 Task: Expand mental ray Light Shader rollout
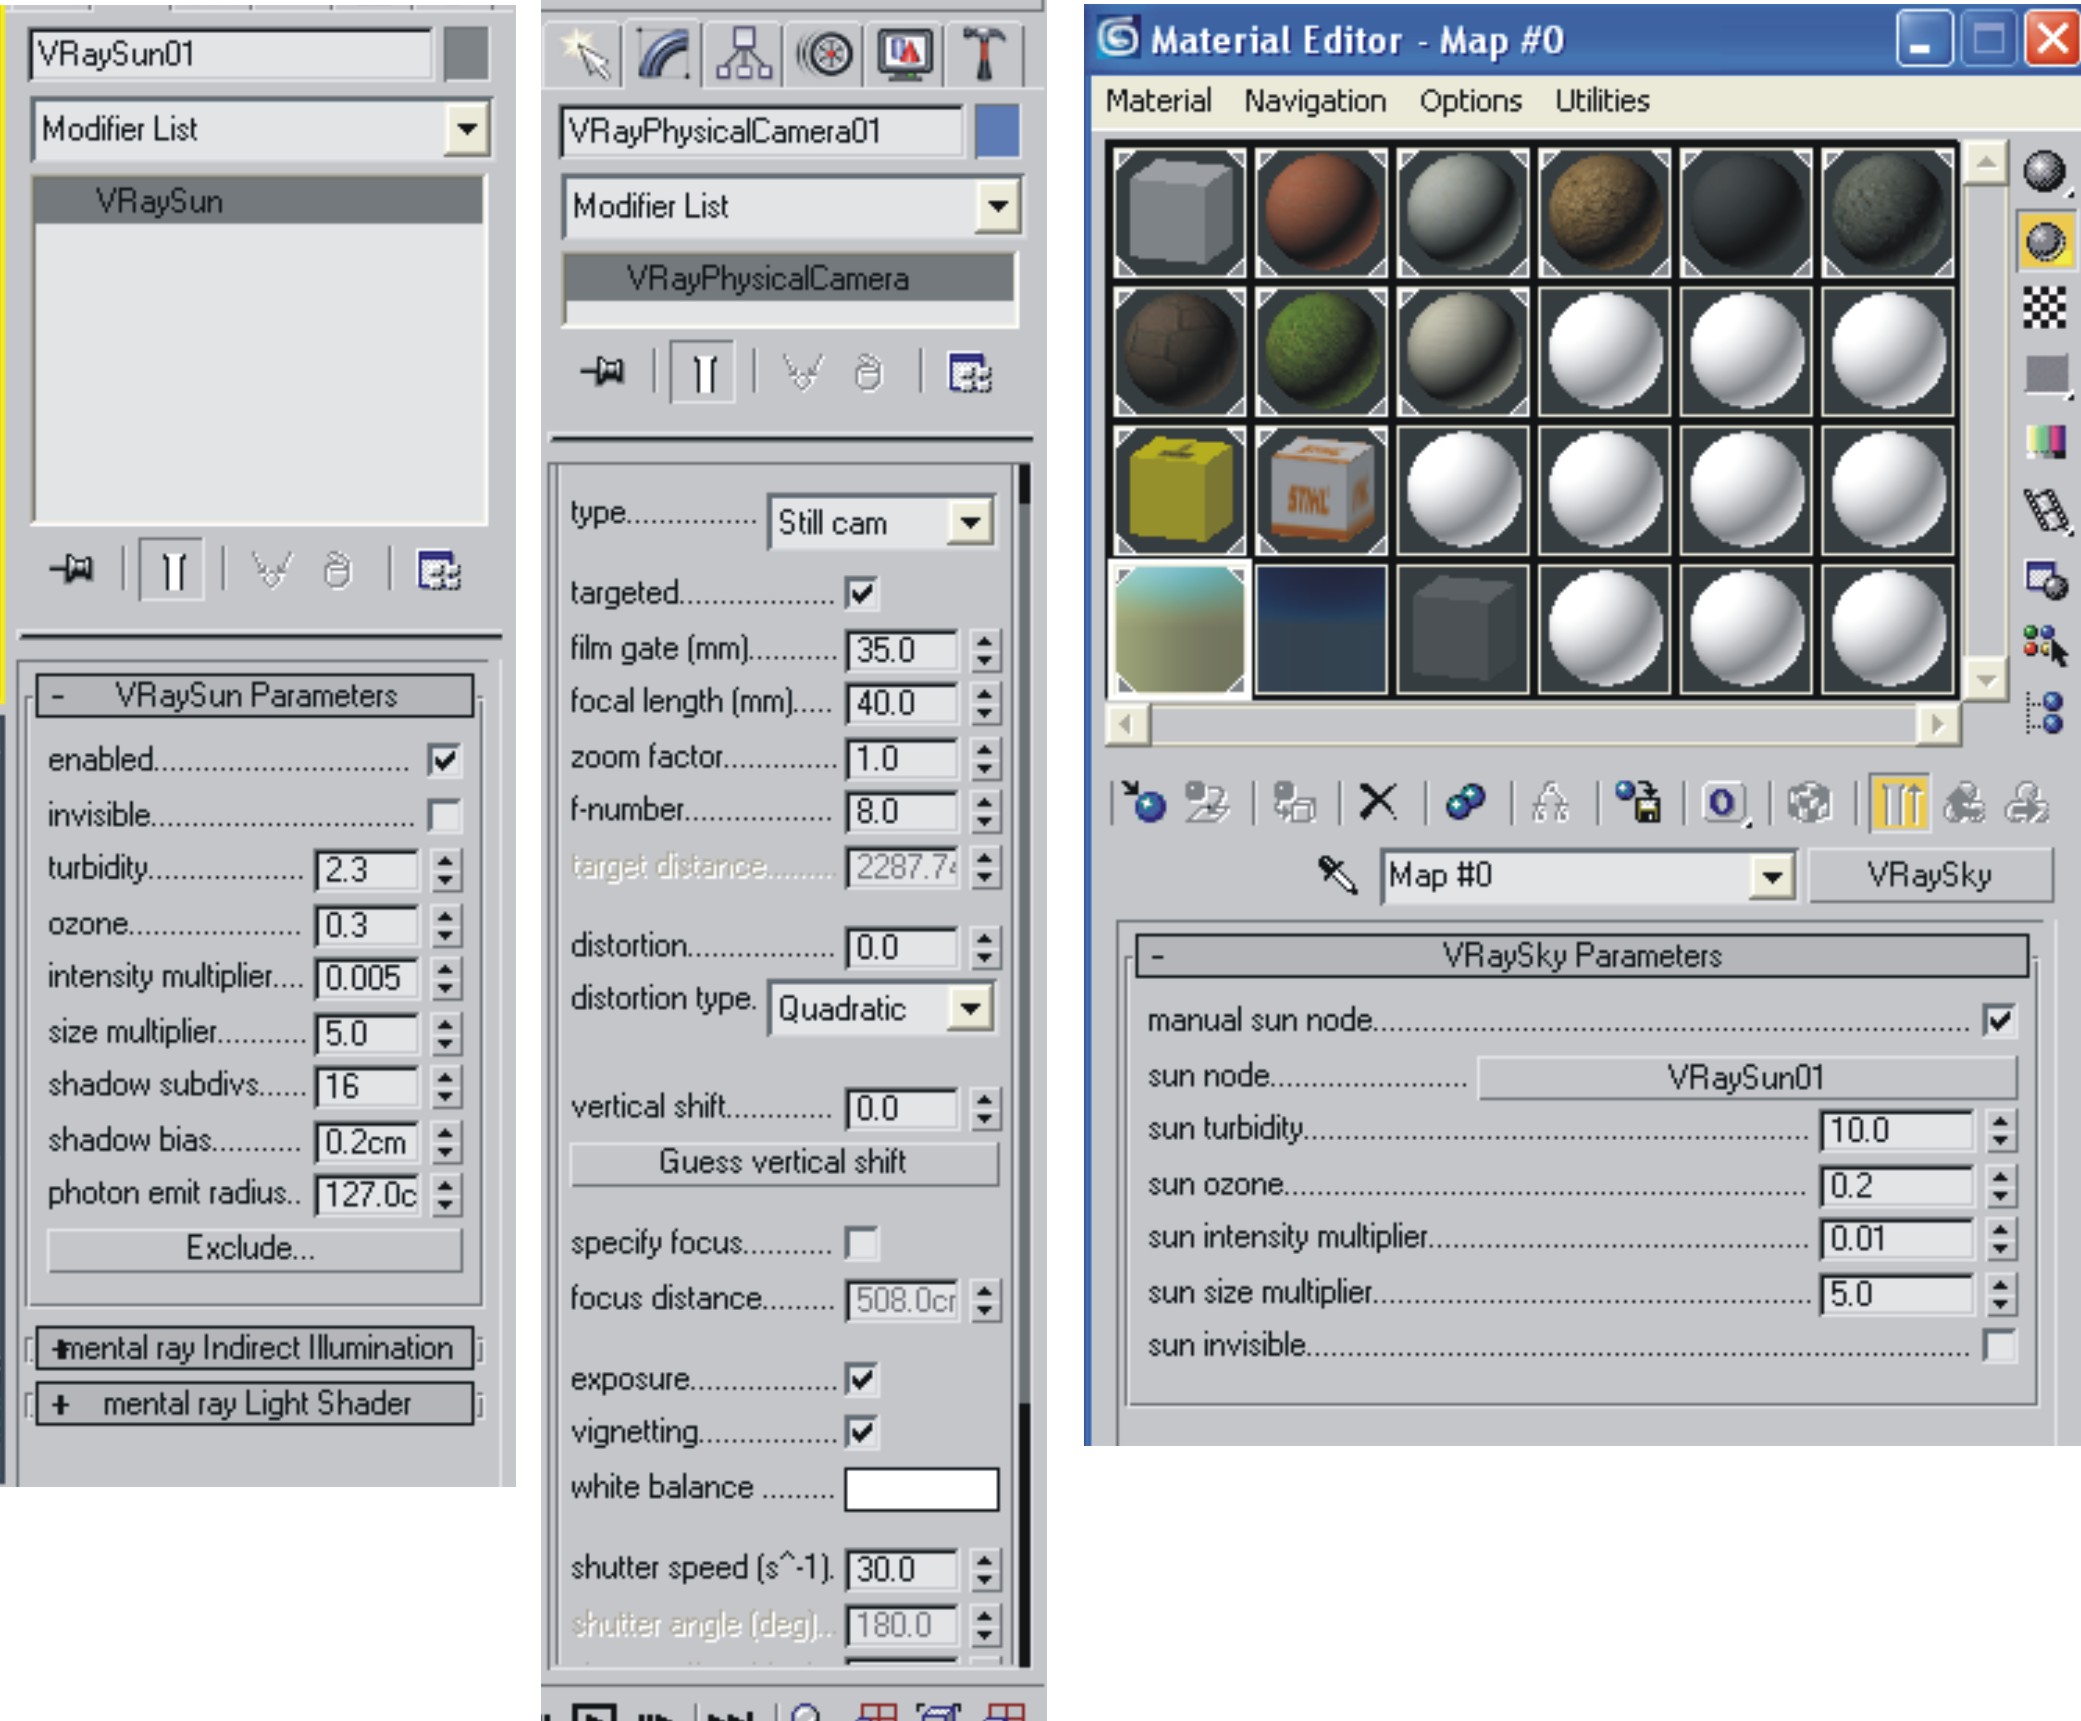click(255, 1404)
